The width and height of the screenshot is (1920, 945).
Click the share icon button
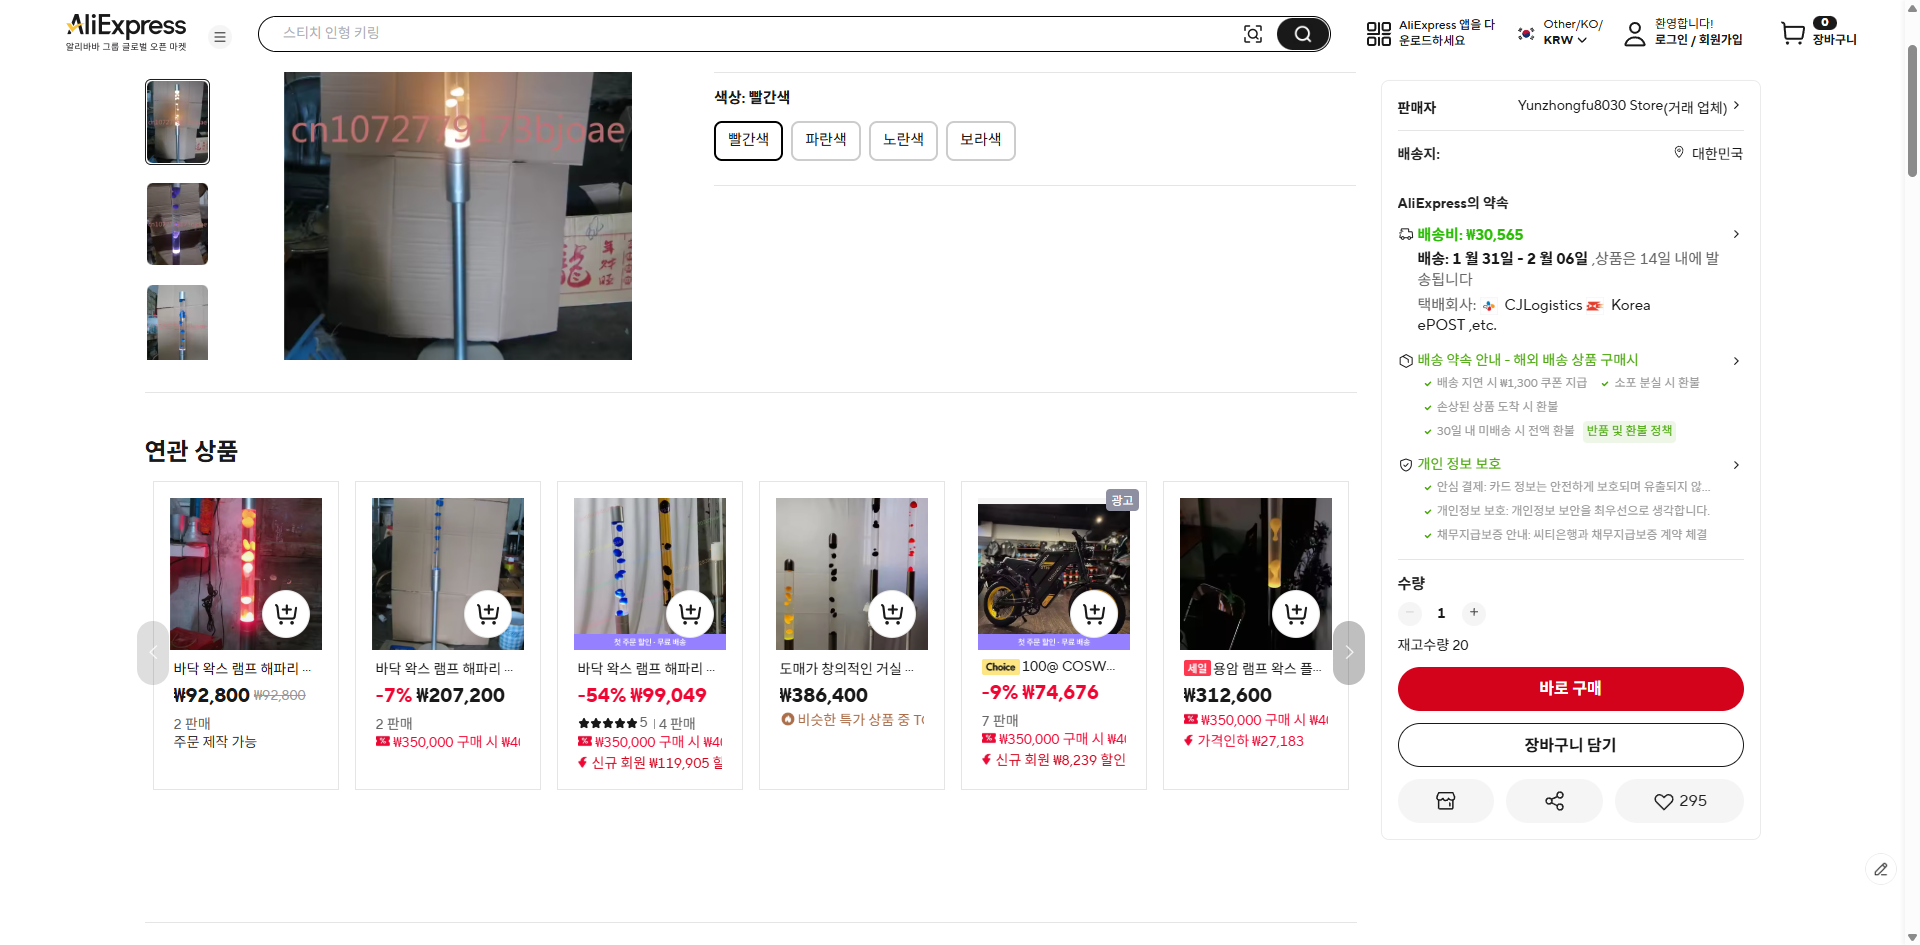point(1554,801)
